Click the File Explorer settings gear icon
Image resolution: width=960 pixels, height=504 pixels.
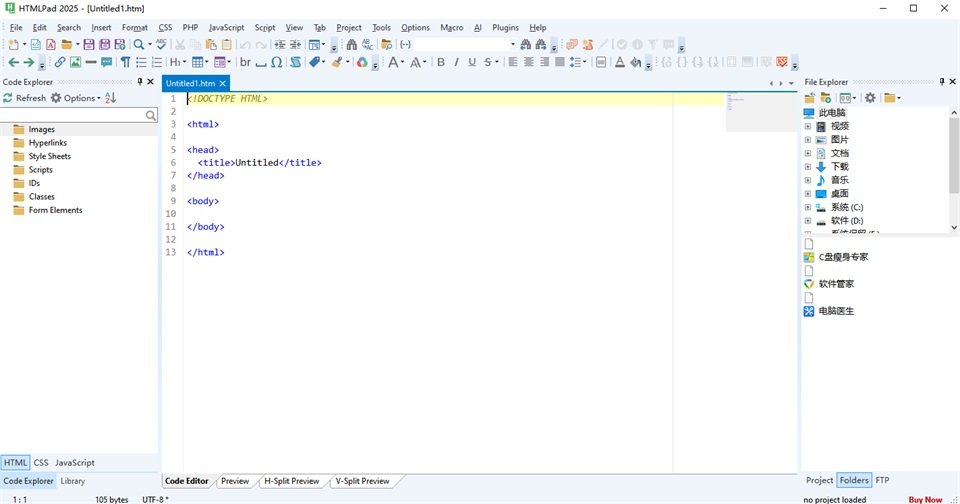[x=870, y=98]
